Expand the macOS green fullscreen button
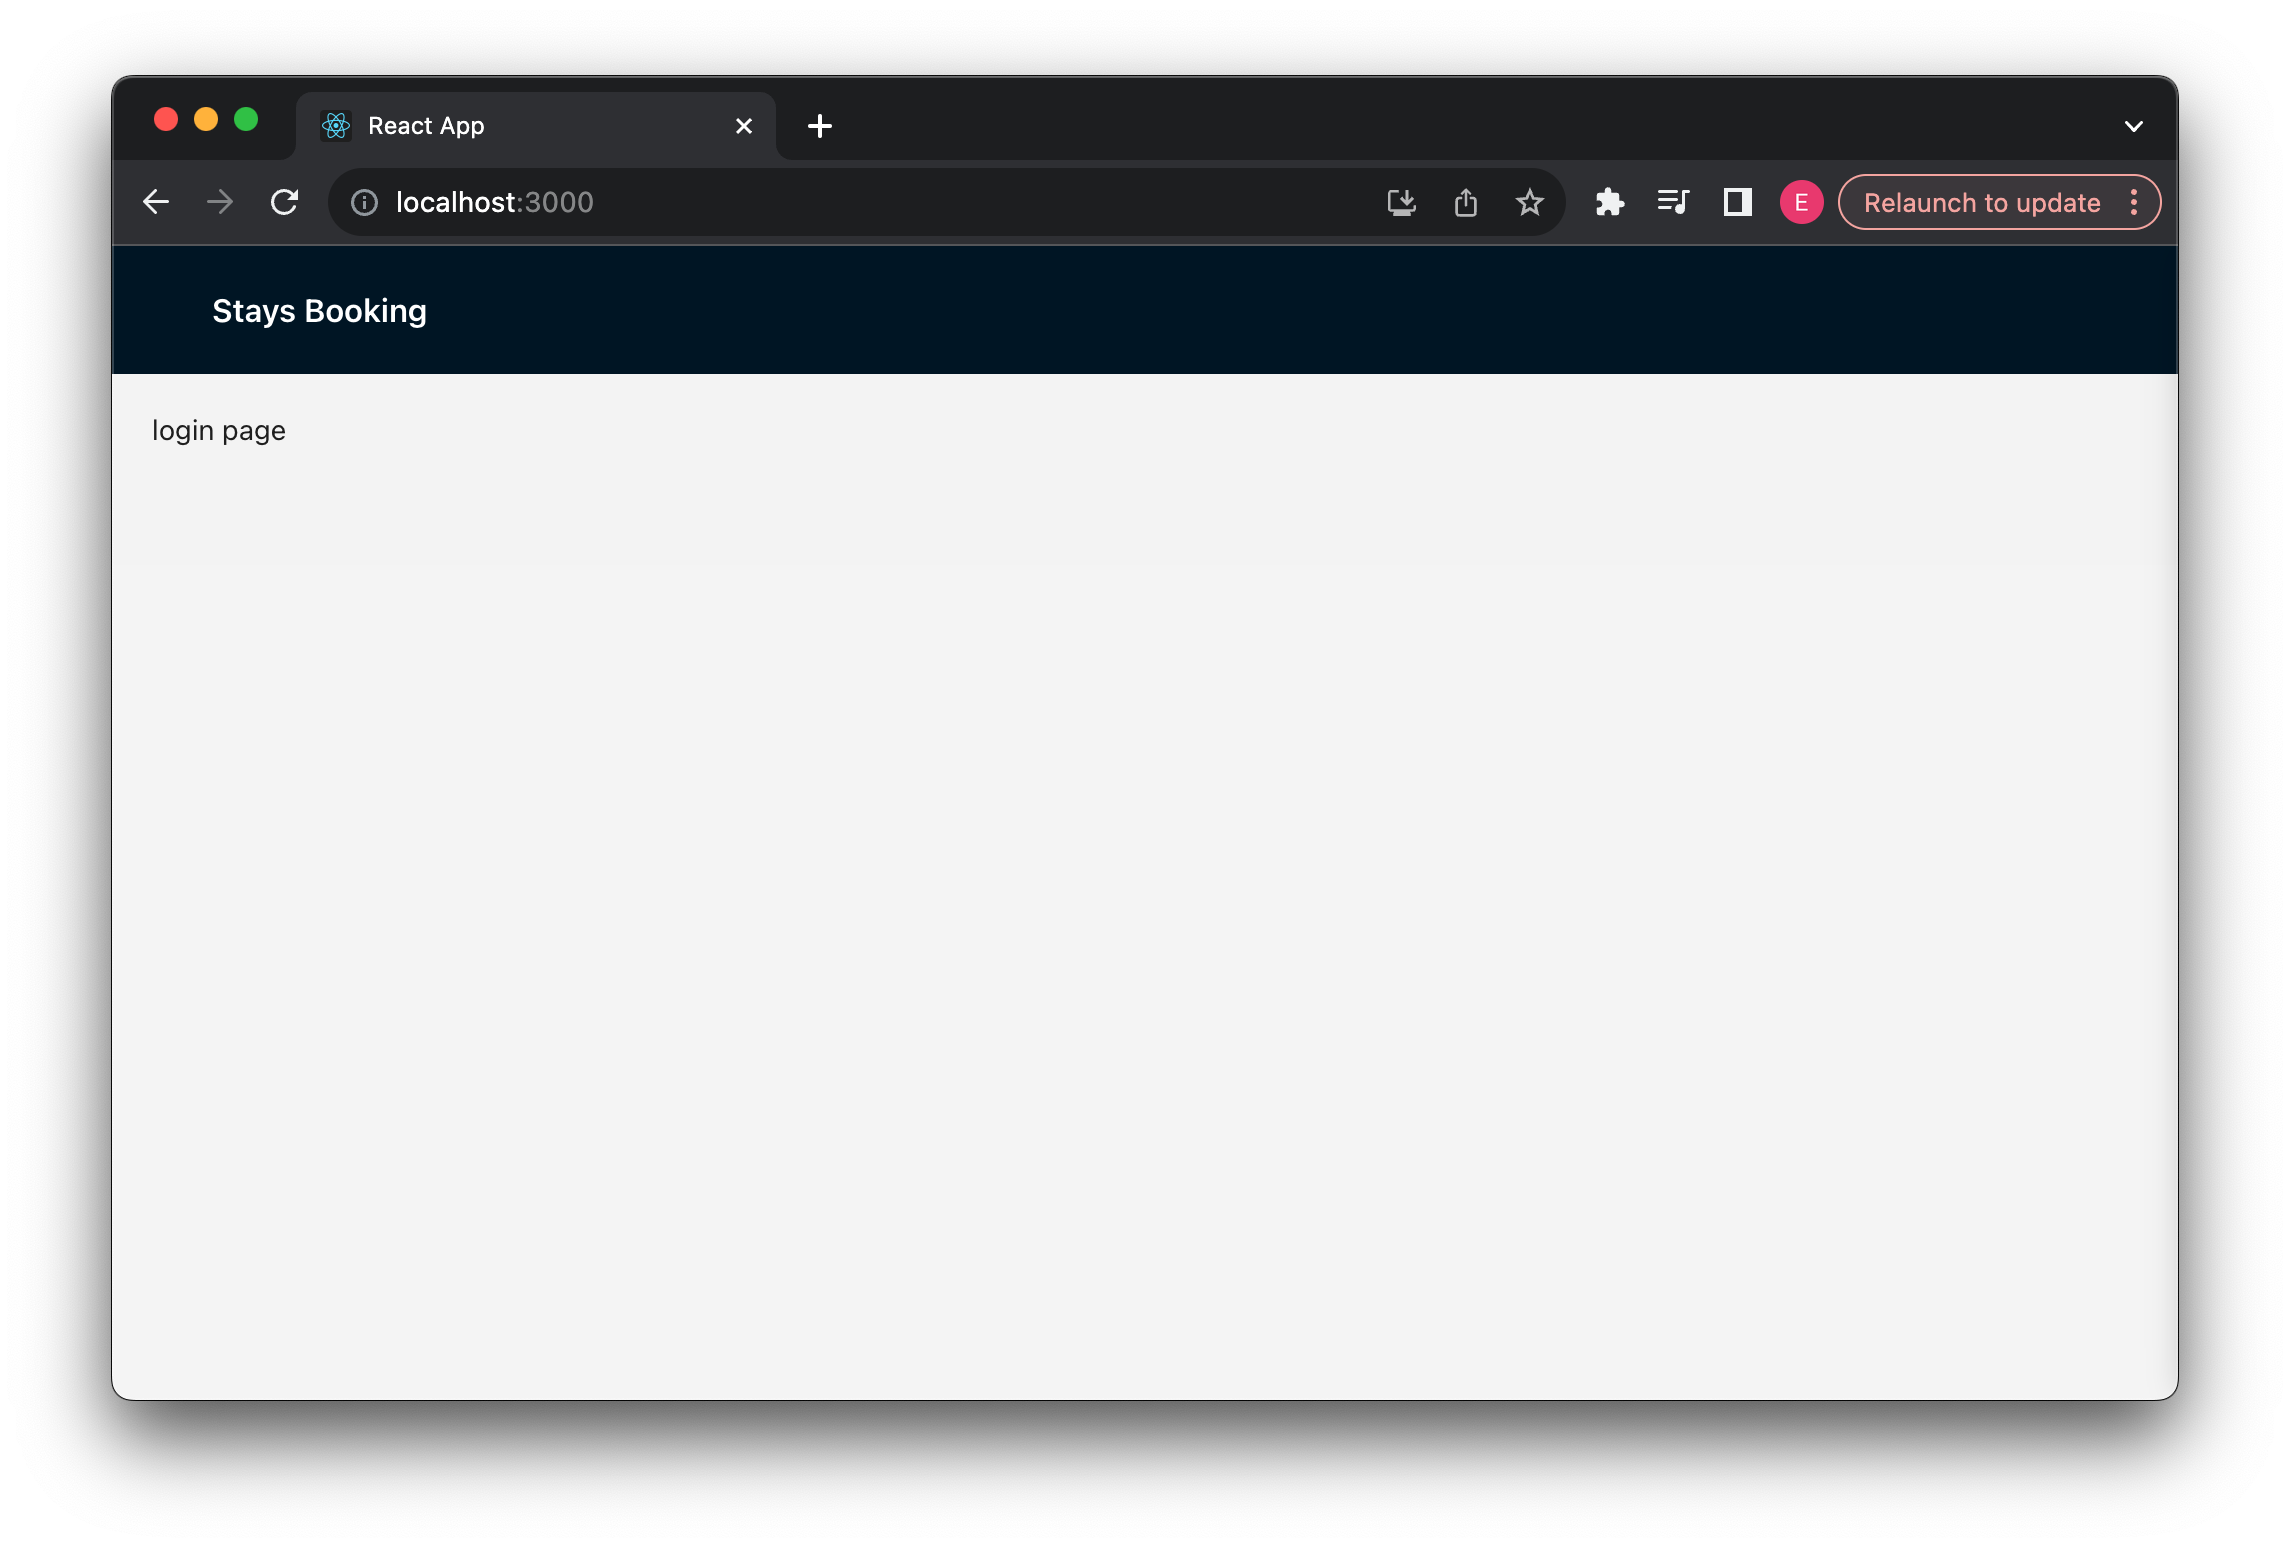The height and width of the screenshot is (1548, 2290). pyautogui.click(x=246, y=119)
